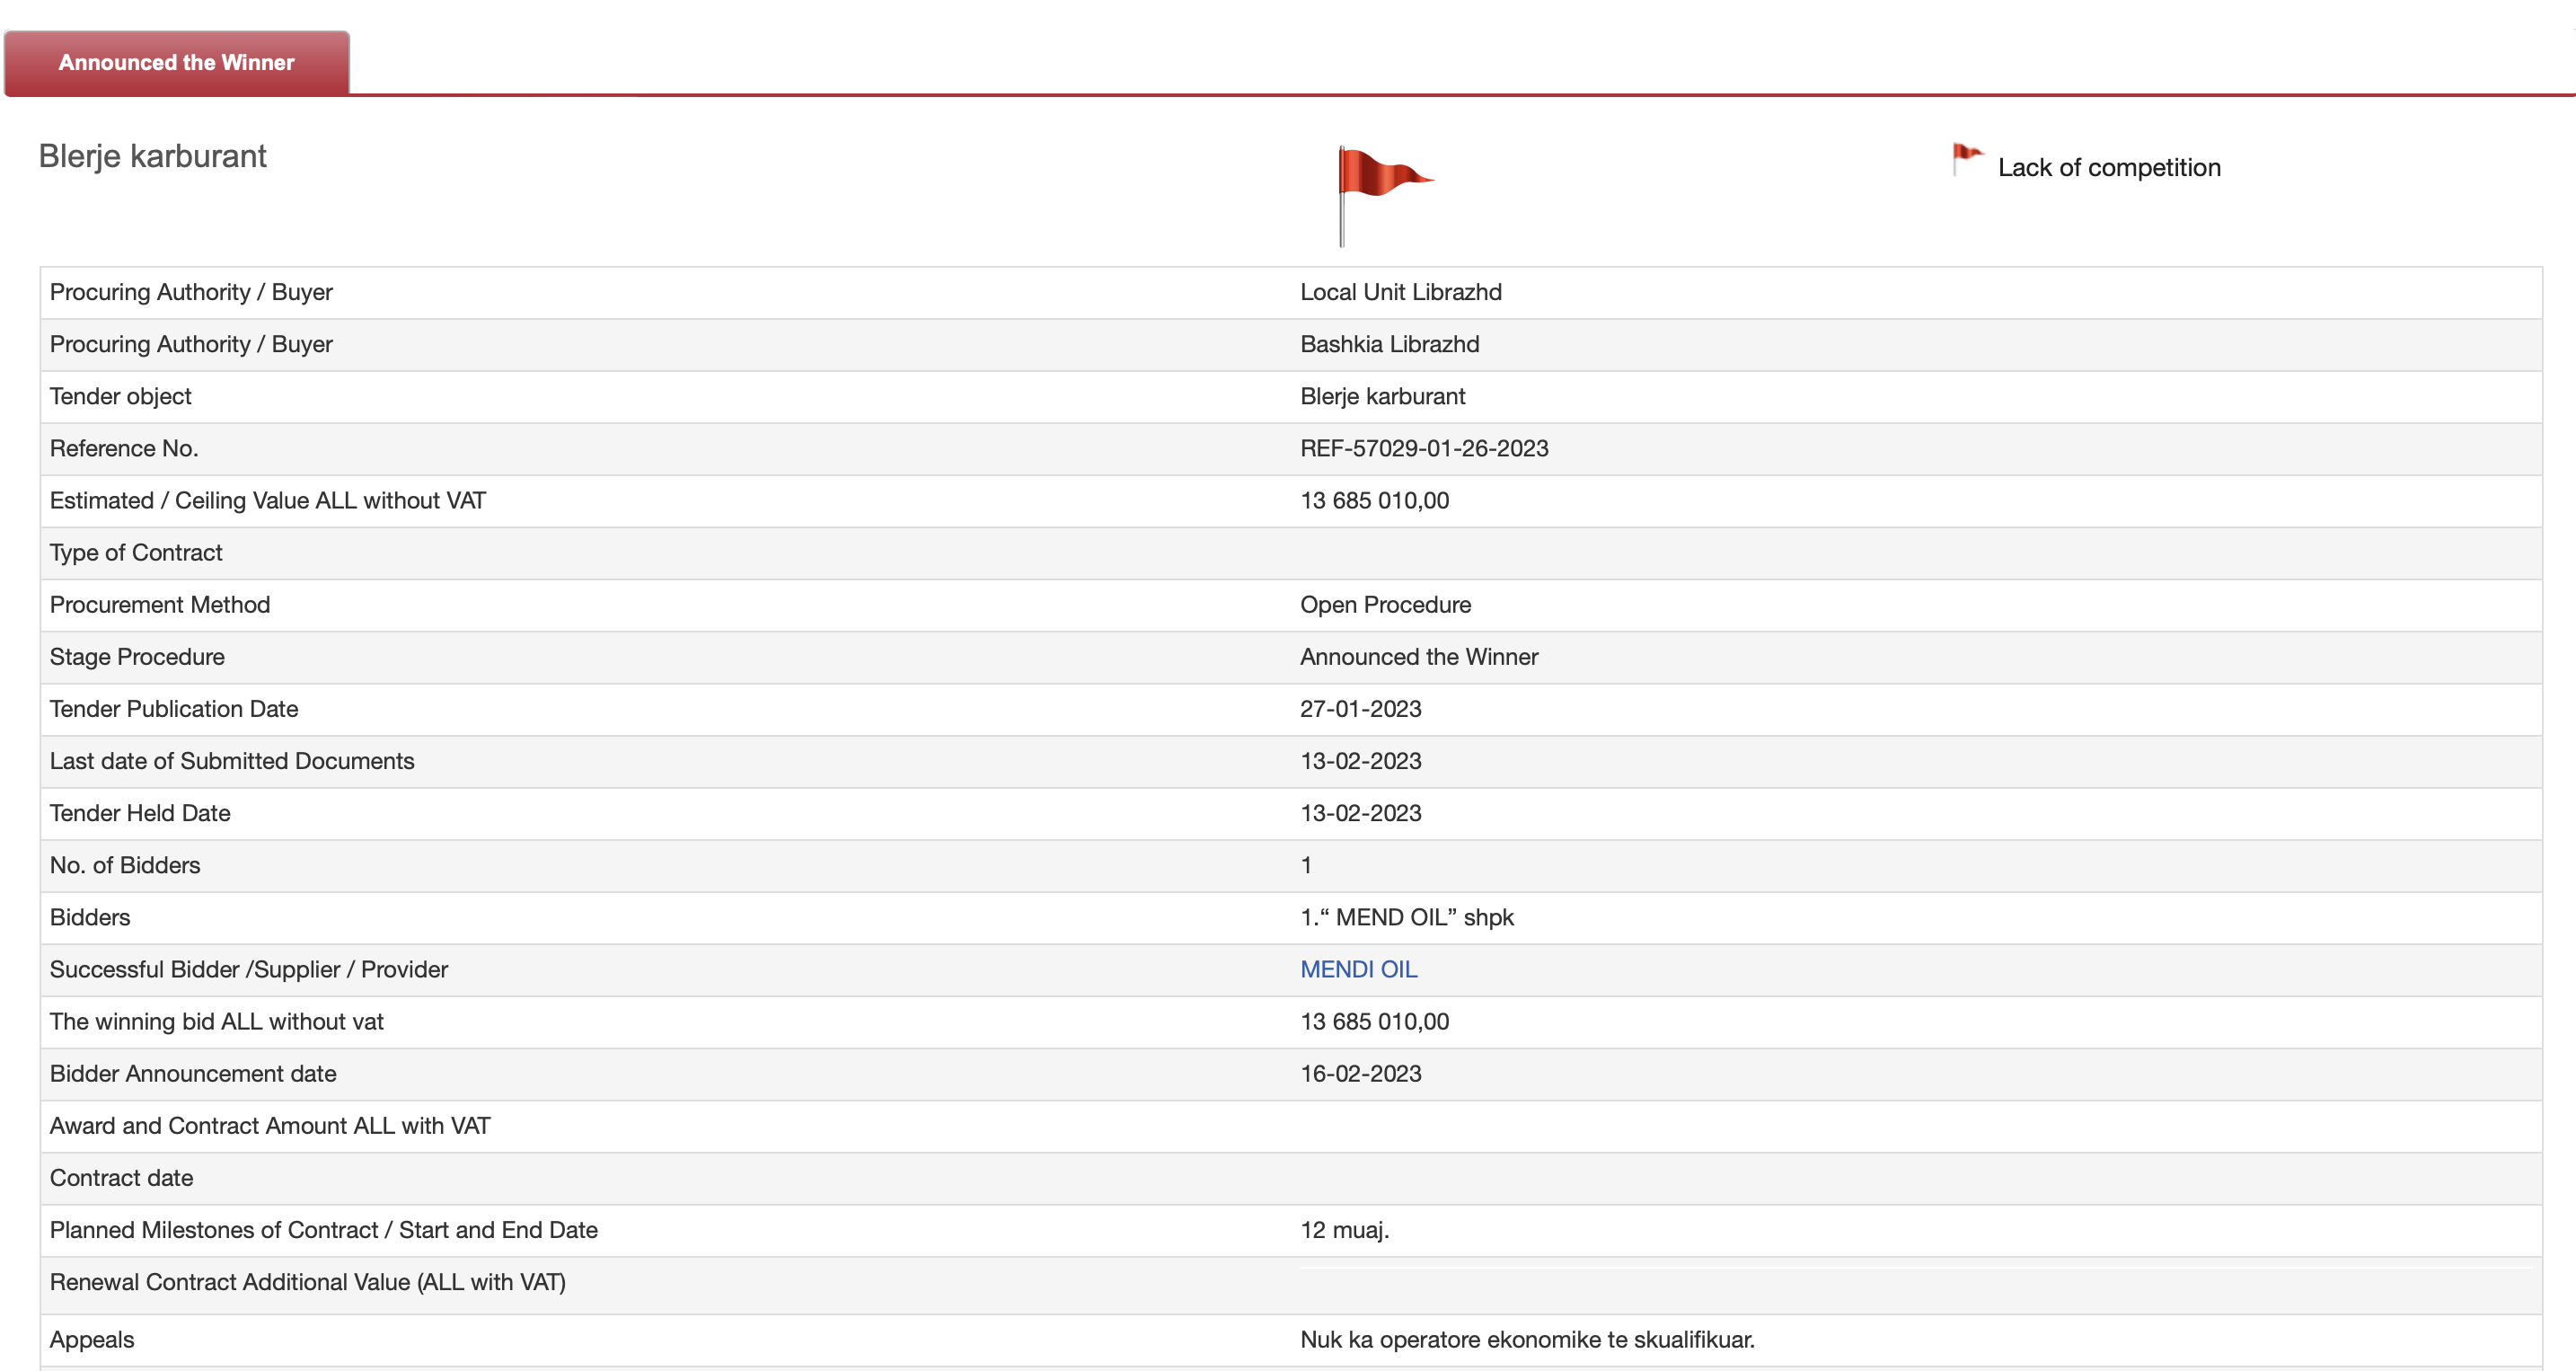Click Award and Contract Amount ALL with VAT
The image size is (2576, 1371).
pos(270,1125)
